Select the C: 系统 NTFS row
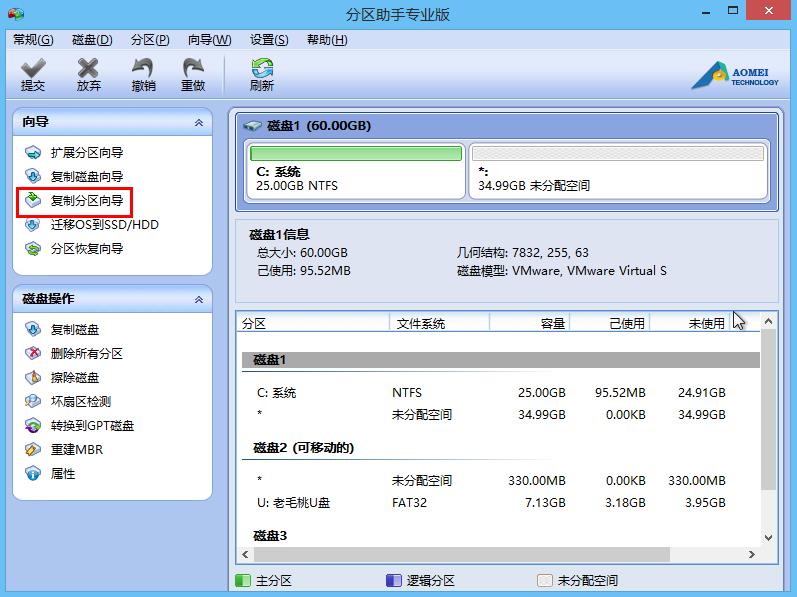 pos(501,392)
